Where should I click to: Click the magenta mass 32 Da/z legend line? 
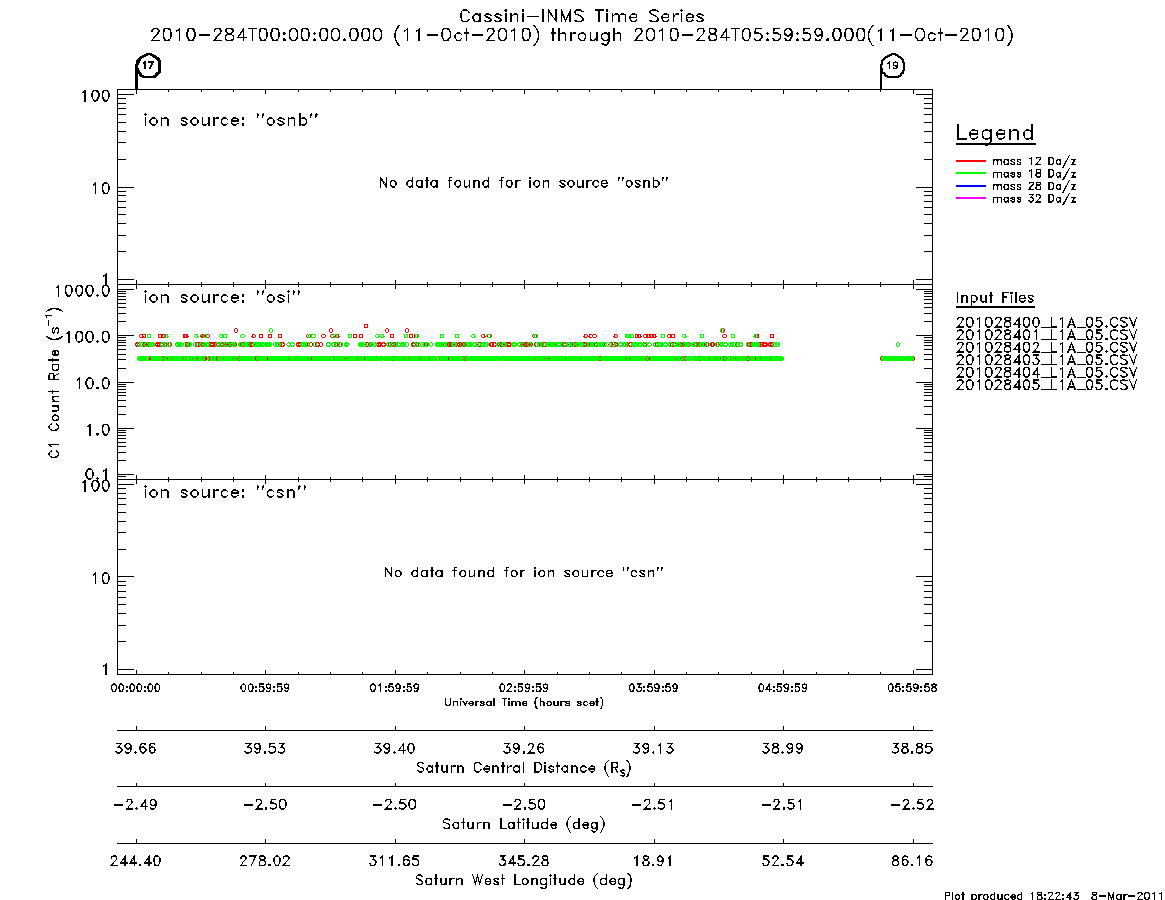click(x=970, y=199)
